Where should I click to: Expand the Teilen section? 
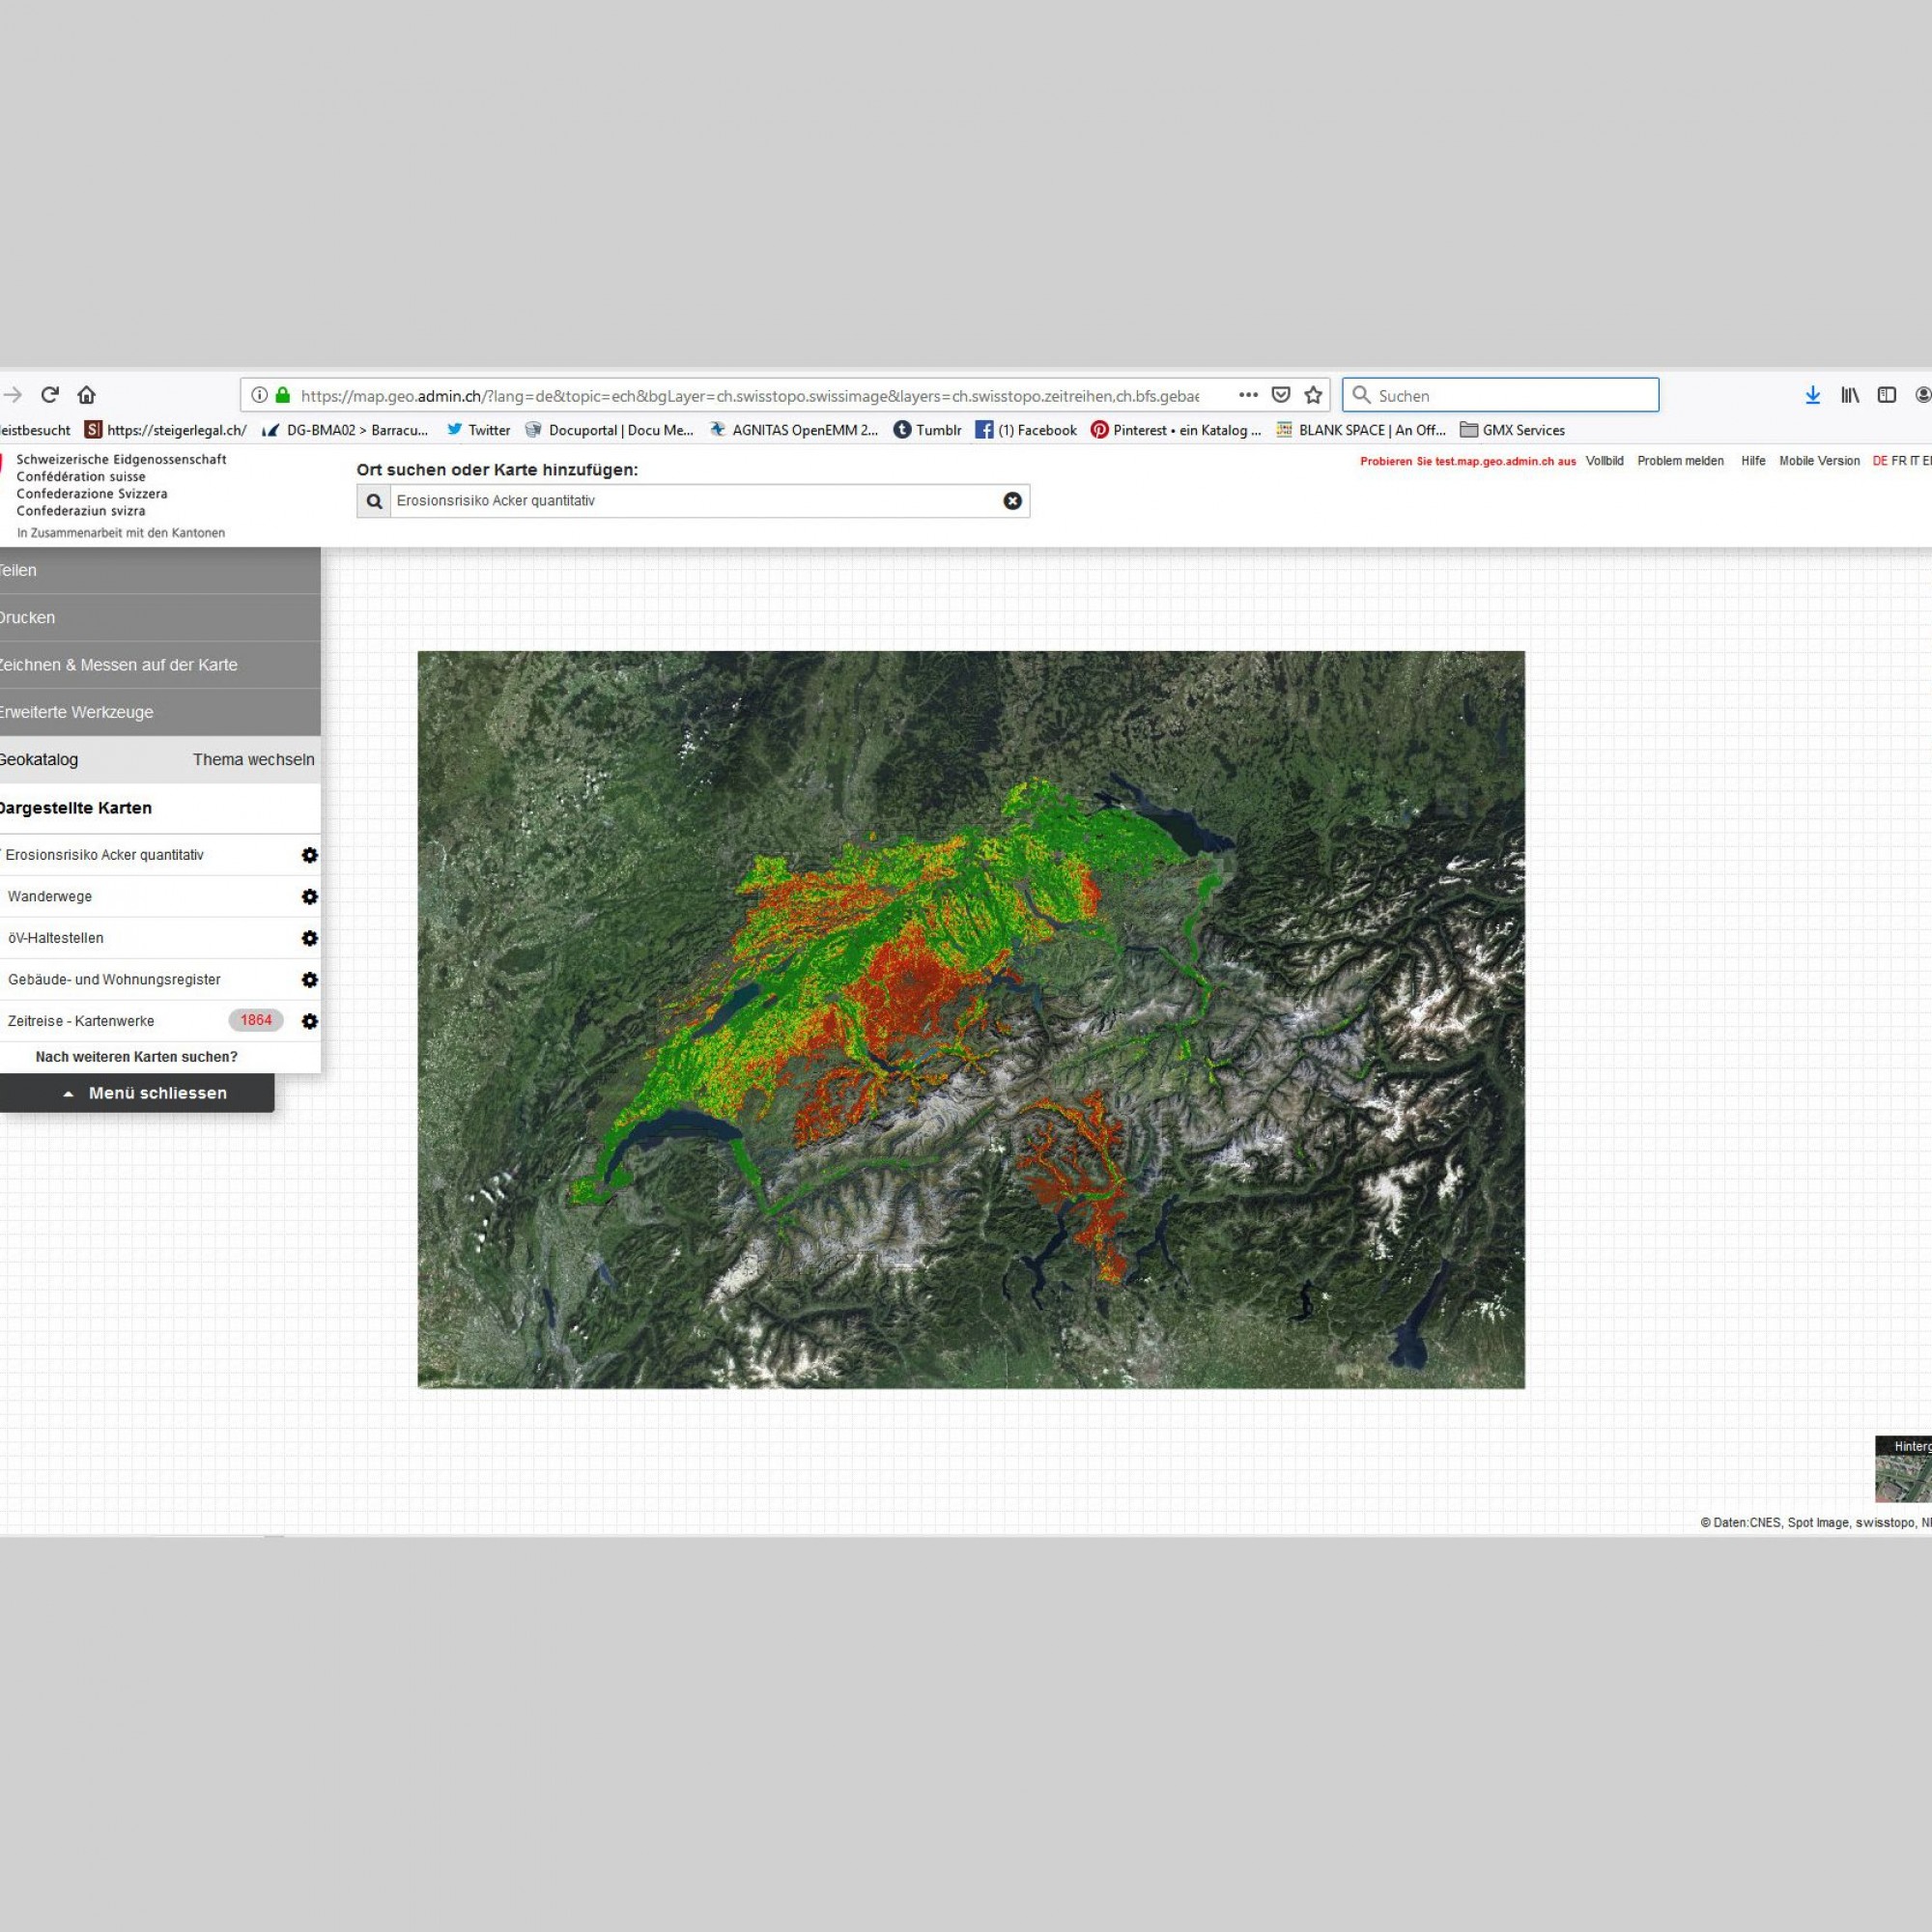[x=160, y=570]
